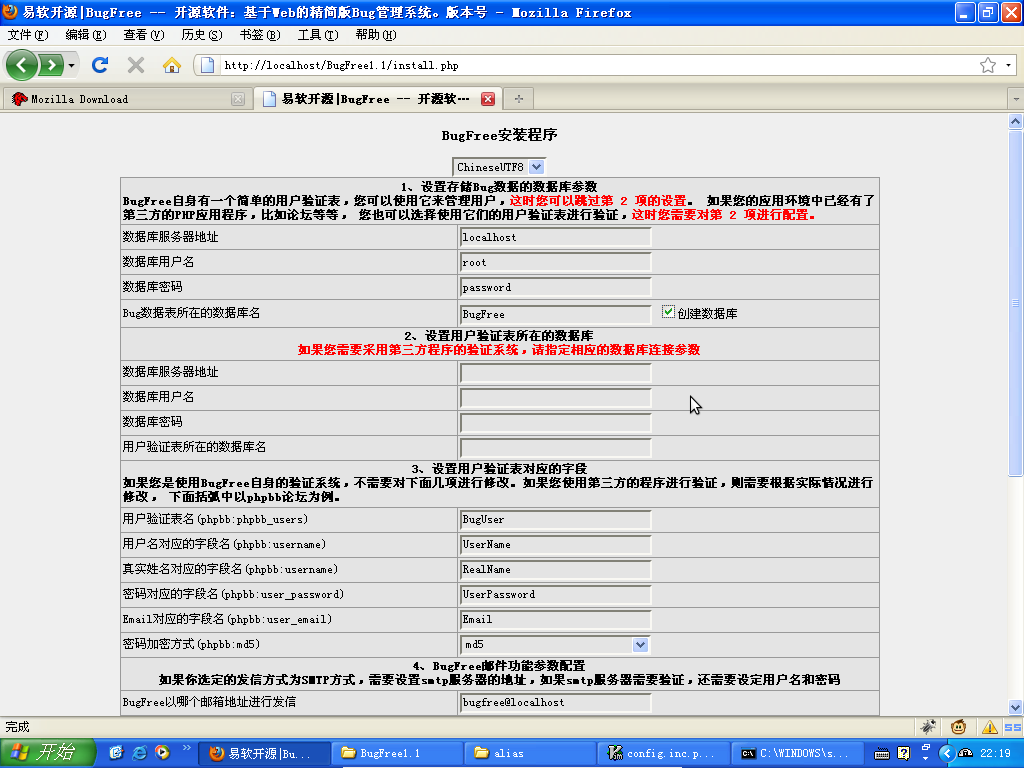Click section 2 empty 数据库用户名 field
The width and height of the screenshot is (1024, 768).
pyautogui.click(x=555, y=398)
